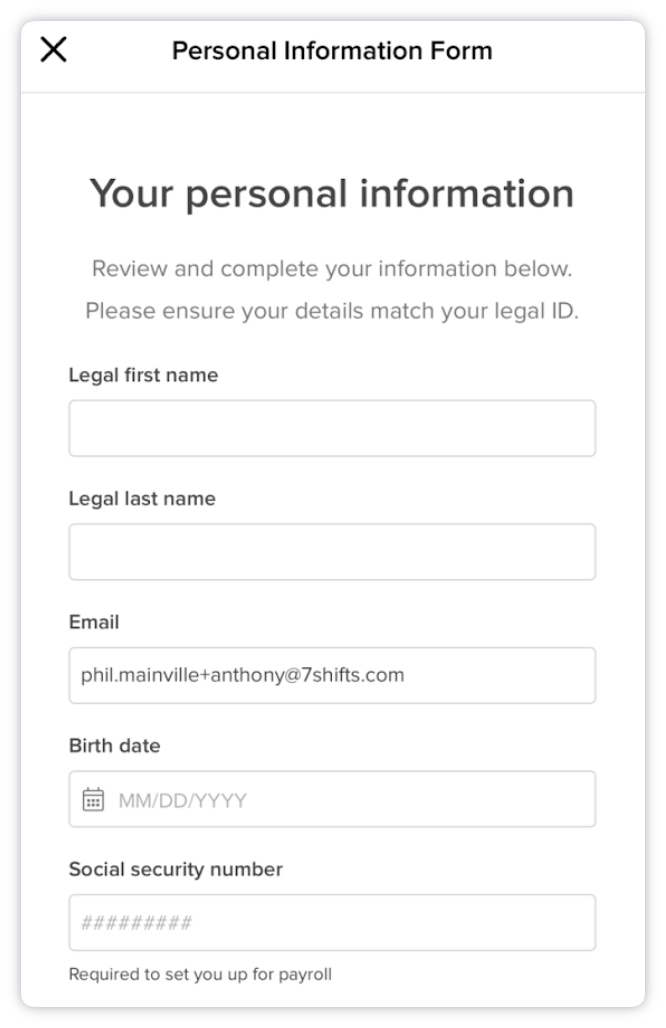This screenshot has width=666, height=1028.
Task: Click the ######### placeholder in SSN field
Action: coord(136,923)
